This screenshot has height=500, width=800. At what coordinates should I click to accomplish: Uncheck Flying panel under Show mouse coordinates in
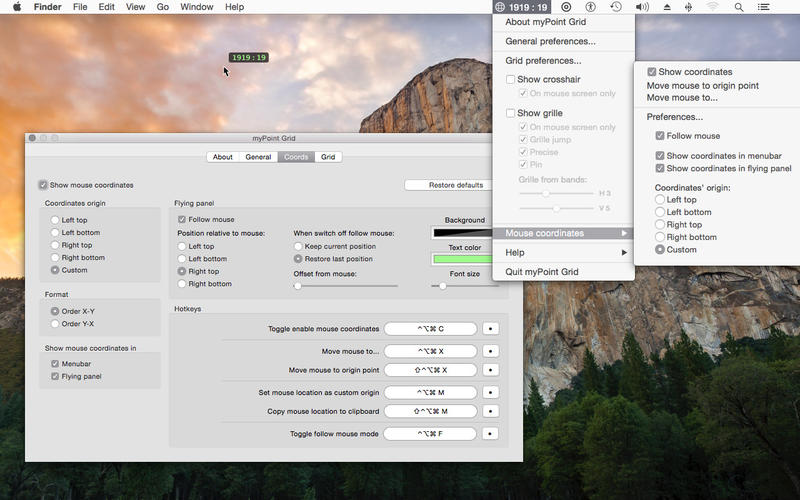[55, 377]
